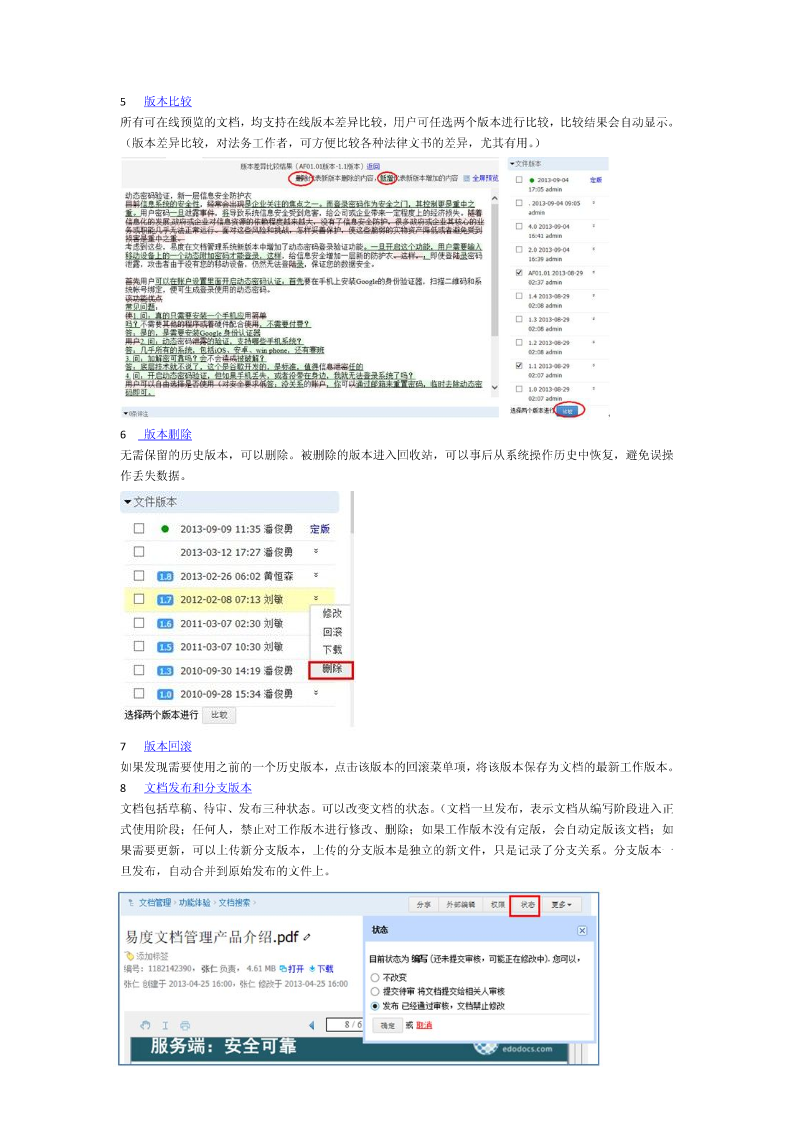Open actions dropdown for 2013-03-12 17:27 version
Screen dimensions: 794x1123
(316, 551)
